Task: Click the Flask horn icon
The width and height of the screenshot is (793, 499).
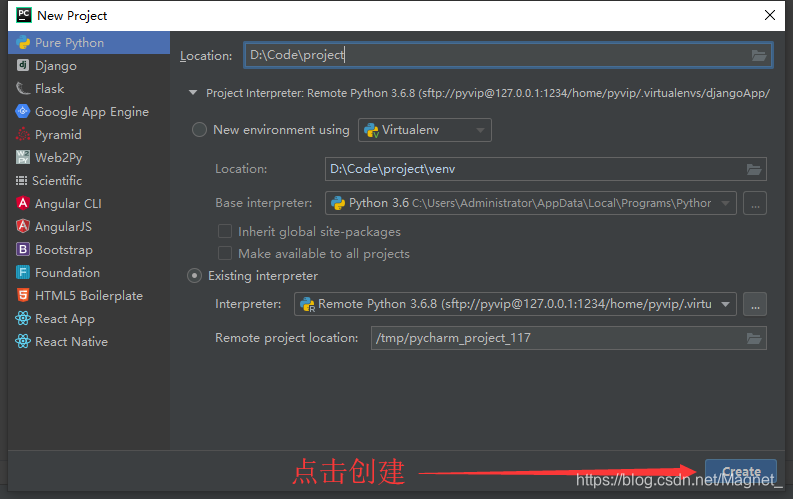Action: [x=23, y=88]
